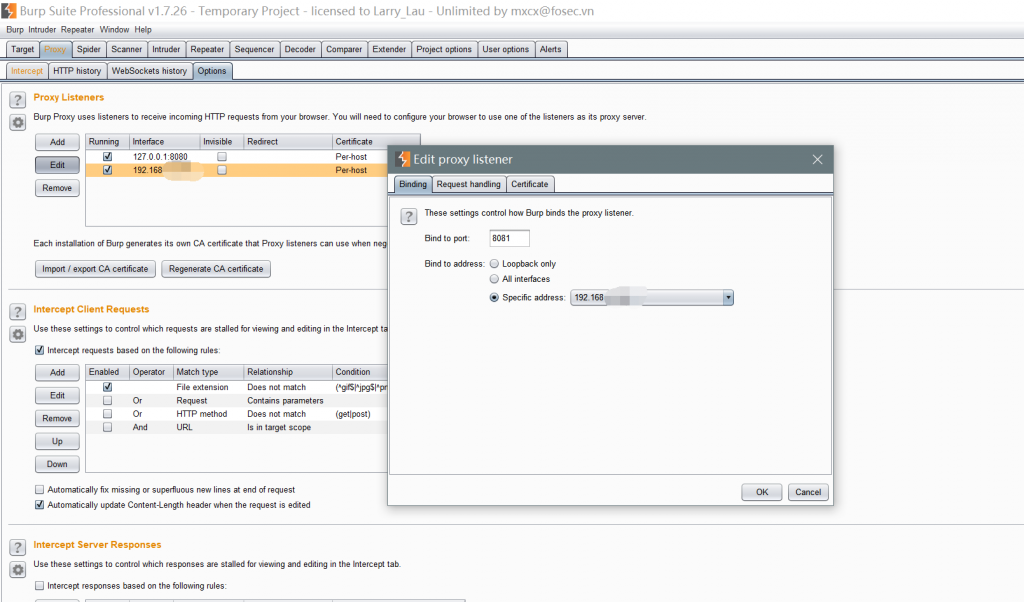Toggle automatically update Content-Length header
Image resolution: width=1024 pixels, height=602 pixels.
coord(39,505)
